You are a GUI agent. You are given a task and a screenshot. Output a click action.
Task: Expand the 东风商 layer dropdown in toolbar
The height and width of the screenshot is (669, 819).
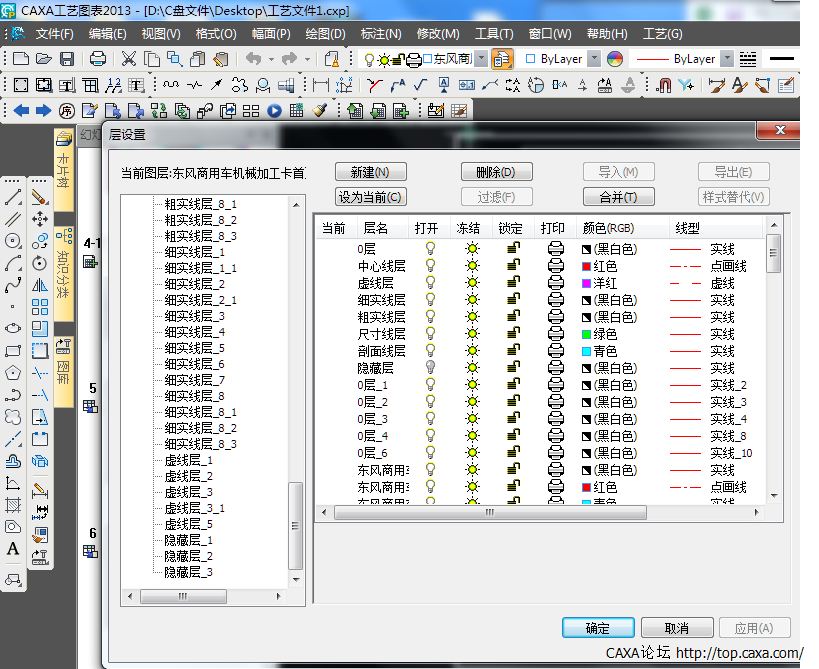[482, 59]
